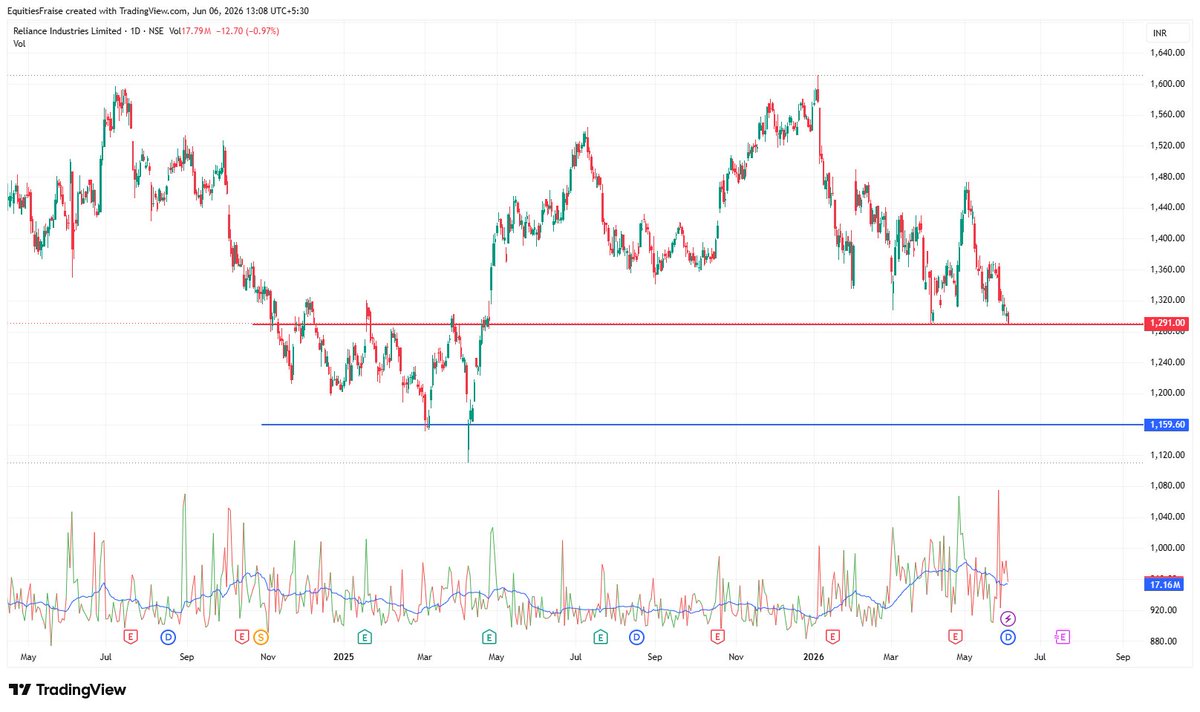Click the 1,400.00 price axis label
Screen dimensions: 1200x712
pos(1166,239)
